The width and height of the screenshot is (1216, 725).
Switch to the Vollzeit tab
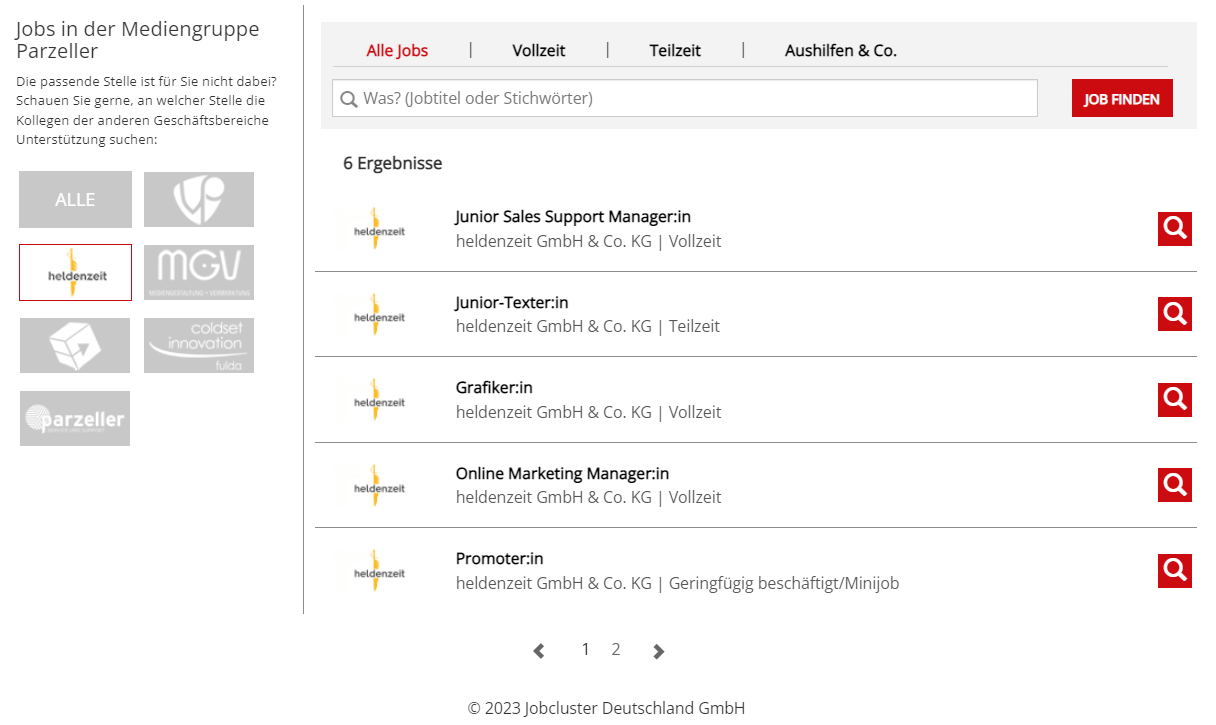click(538, 50)
